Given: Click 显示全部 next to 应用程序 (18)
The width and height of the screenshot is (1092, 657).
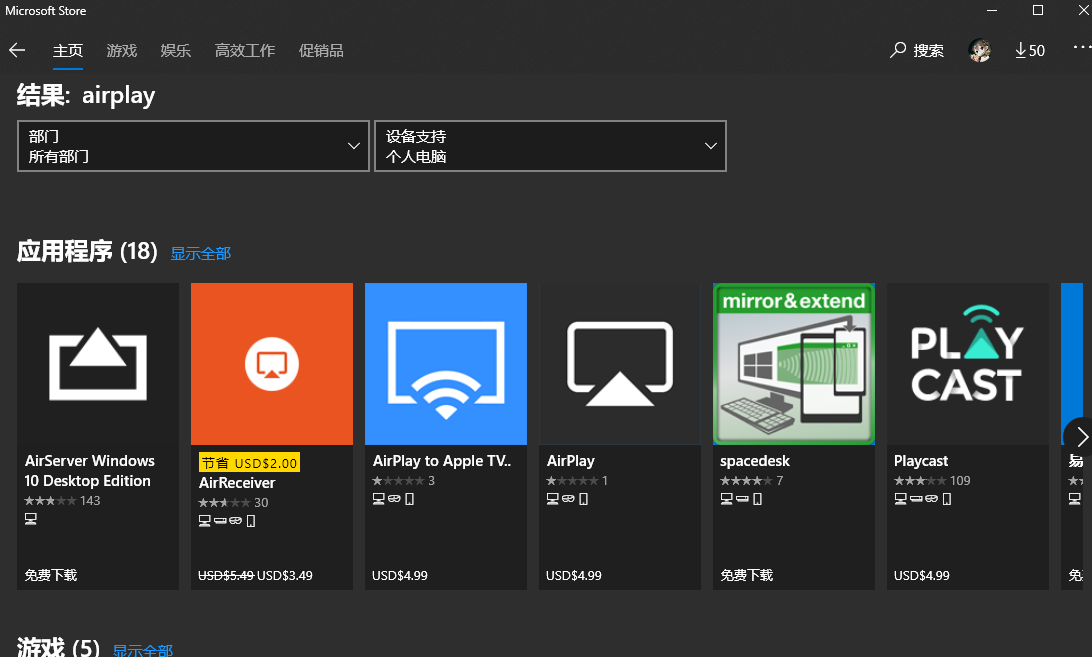Looking at the screenshot, I should click(x=201, y=254).
